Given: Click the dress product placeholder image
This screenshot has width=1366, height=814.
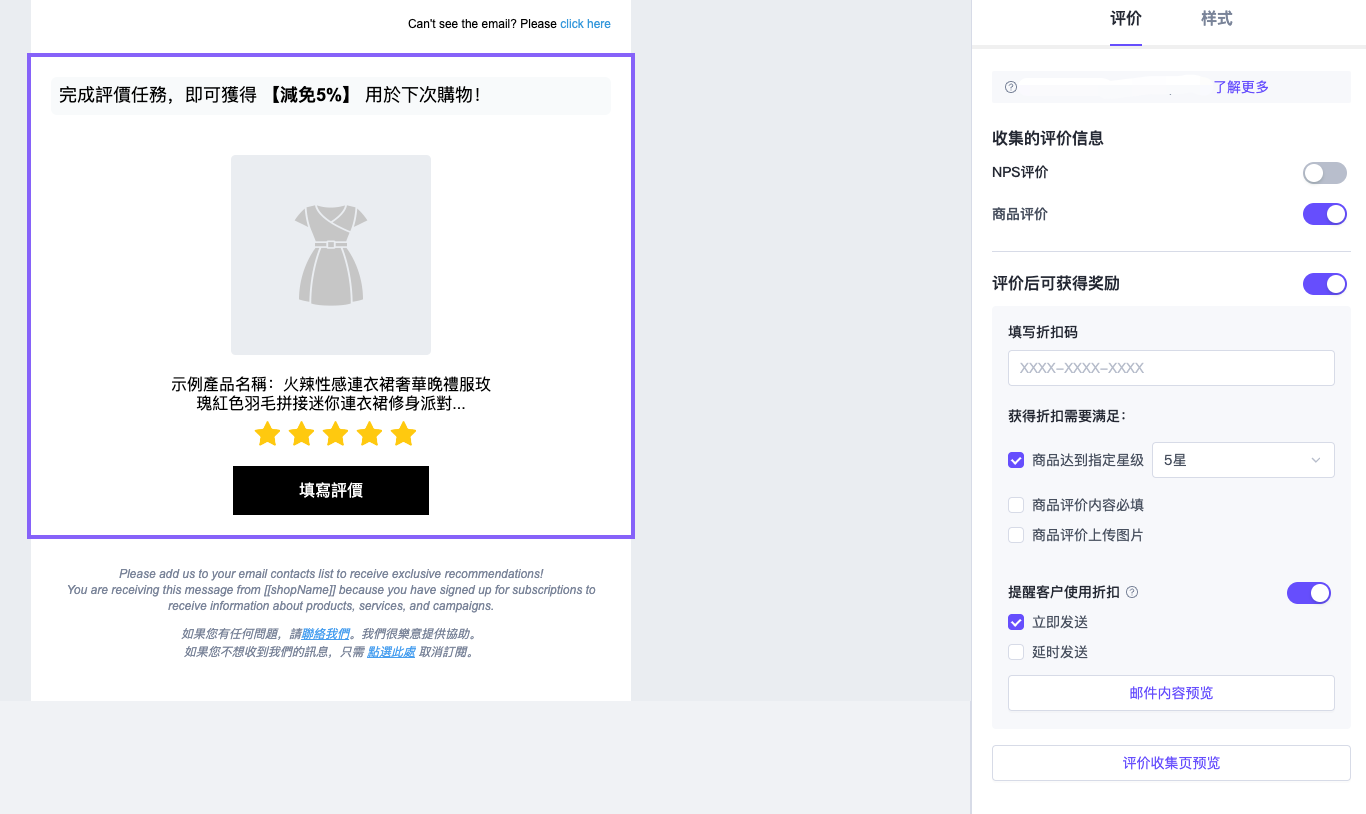Looking at the screenshot, I should click(331, 255).
